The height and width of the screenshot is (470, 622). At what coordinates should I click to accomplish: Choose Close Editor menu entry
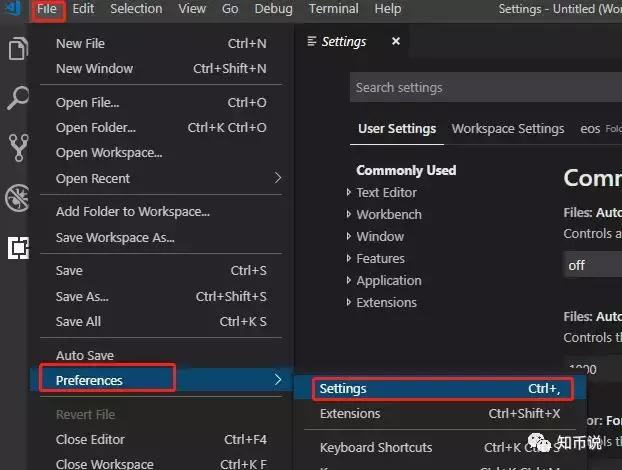[x=161, y=439]
